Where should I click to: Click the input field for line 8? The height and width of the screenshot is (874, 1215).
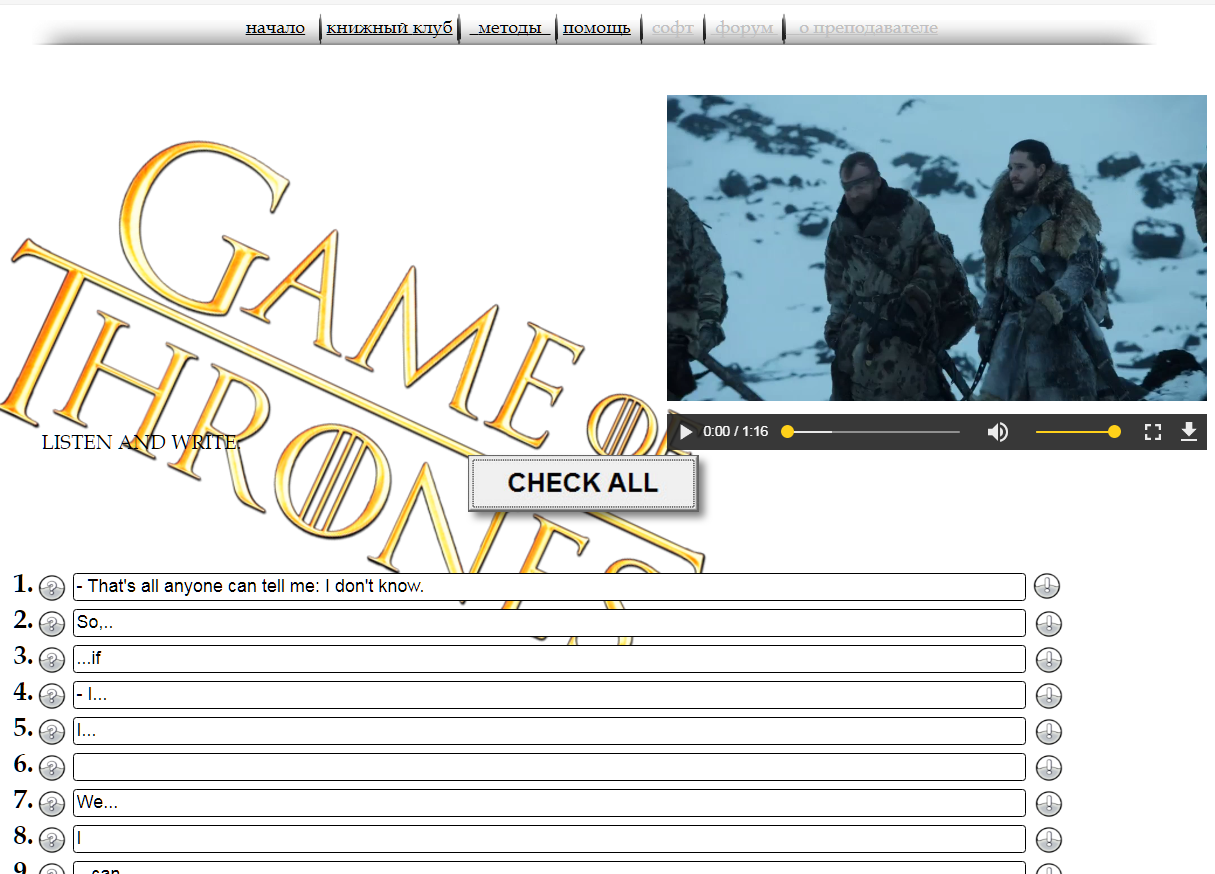549,839
